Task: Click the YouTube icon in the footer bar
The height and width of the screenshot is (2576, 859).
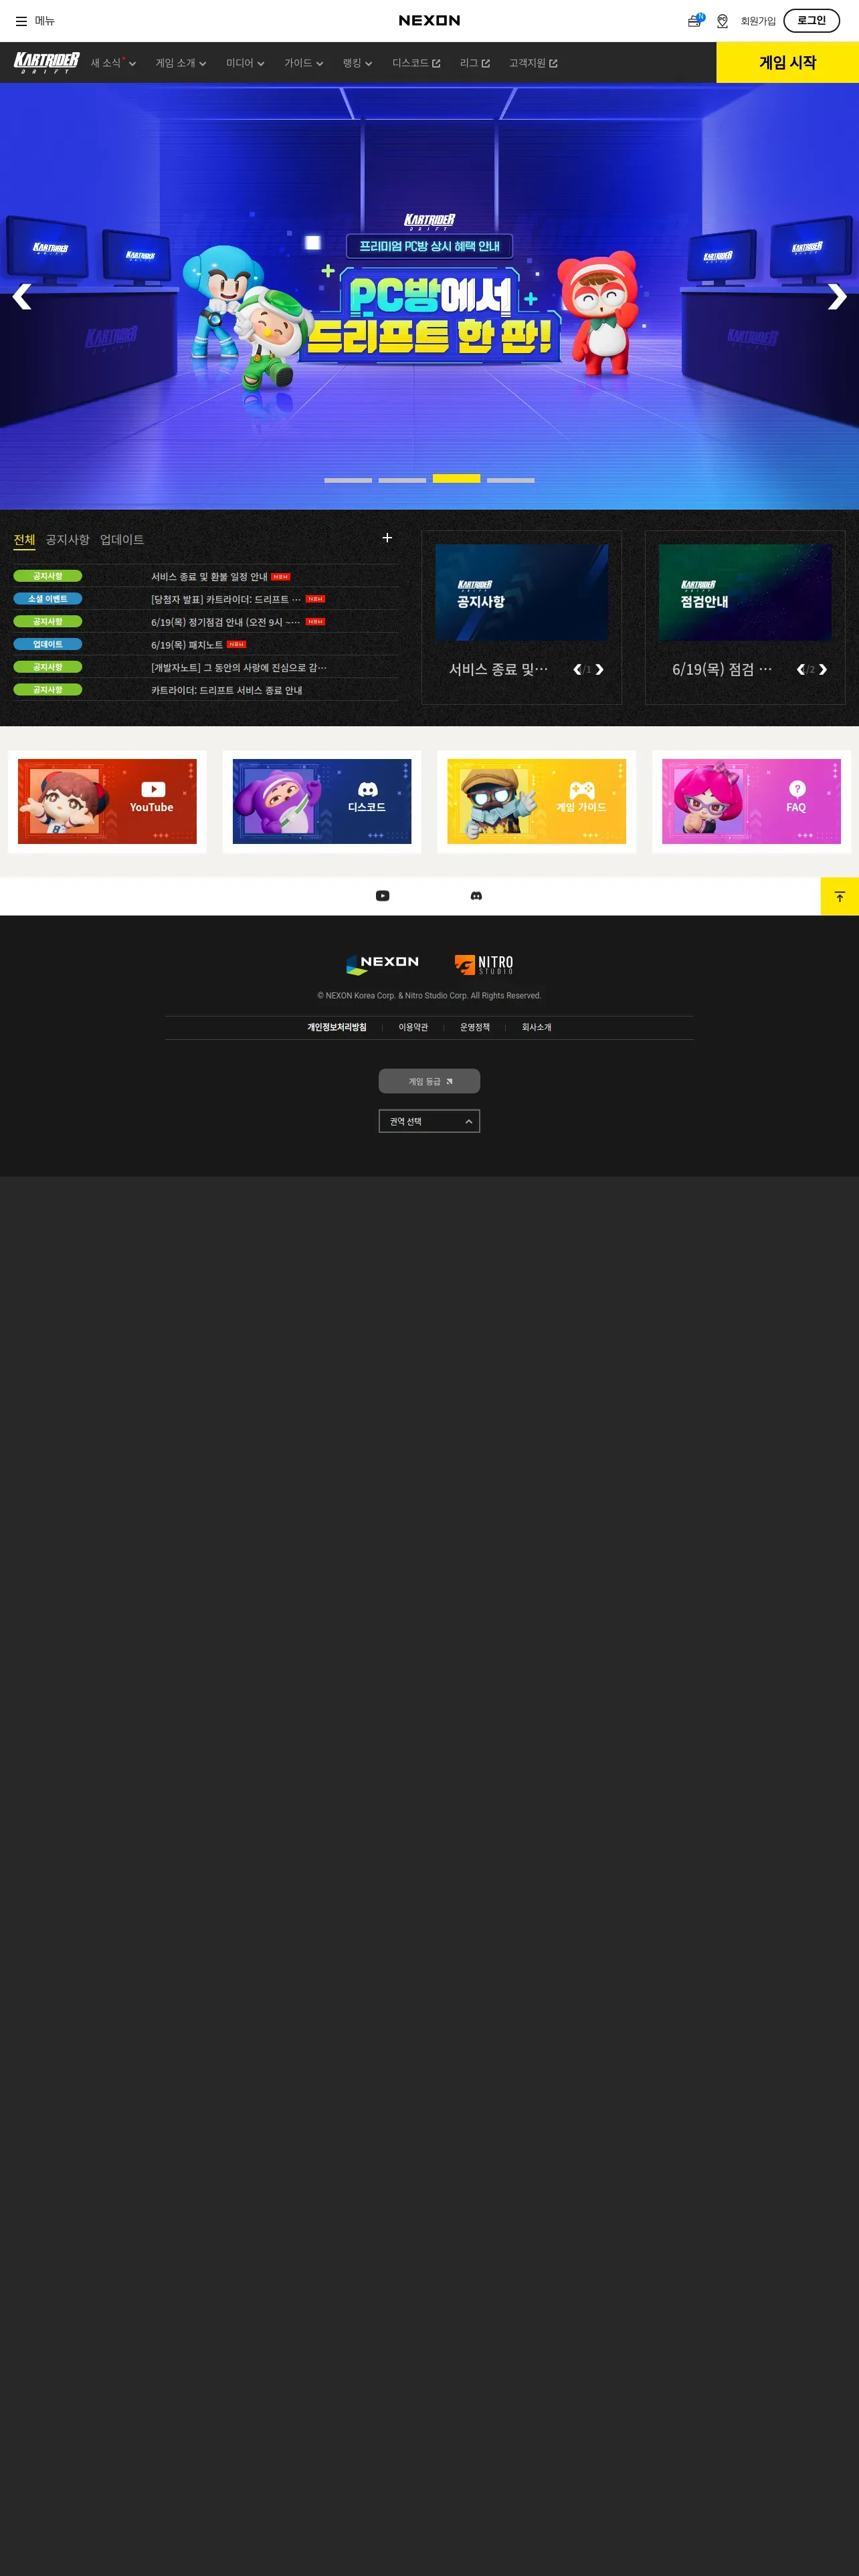Action: (382, 896)
